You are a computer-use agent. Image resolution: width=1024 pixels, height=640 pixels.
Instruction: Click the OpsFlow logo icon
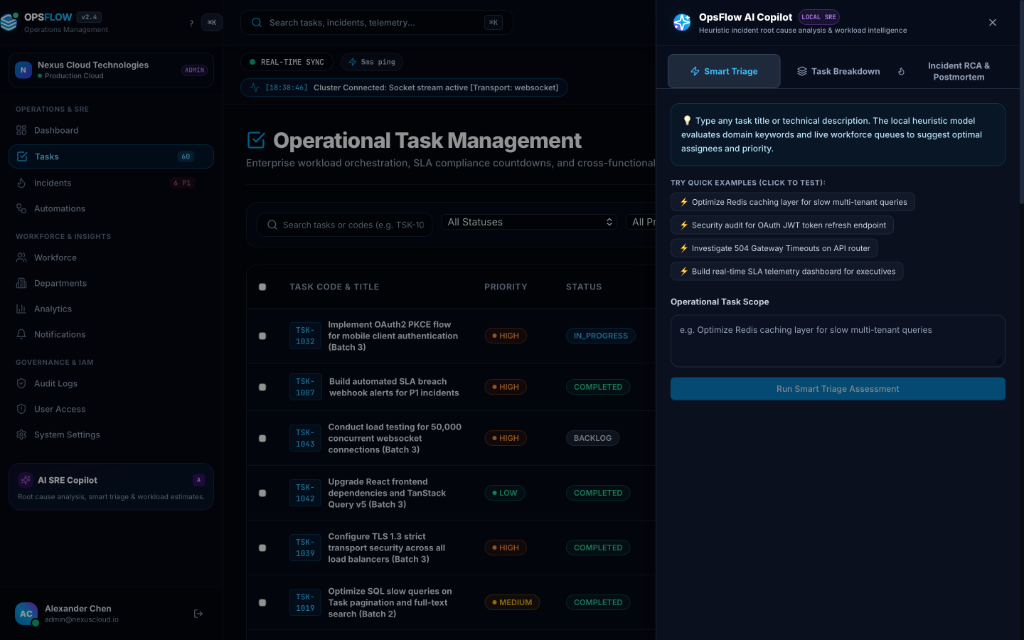(x=9, y=22)
